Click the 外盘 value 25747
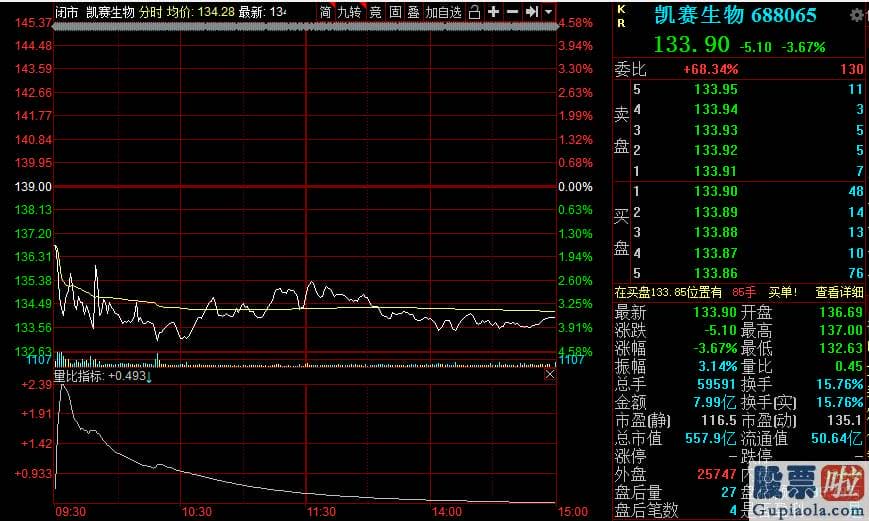 coord(717,474)
